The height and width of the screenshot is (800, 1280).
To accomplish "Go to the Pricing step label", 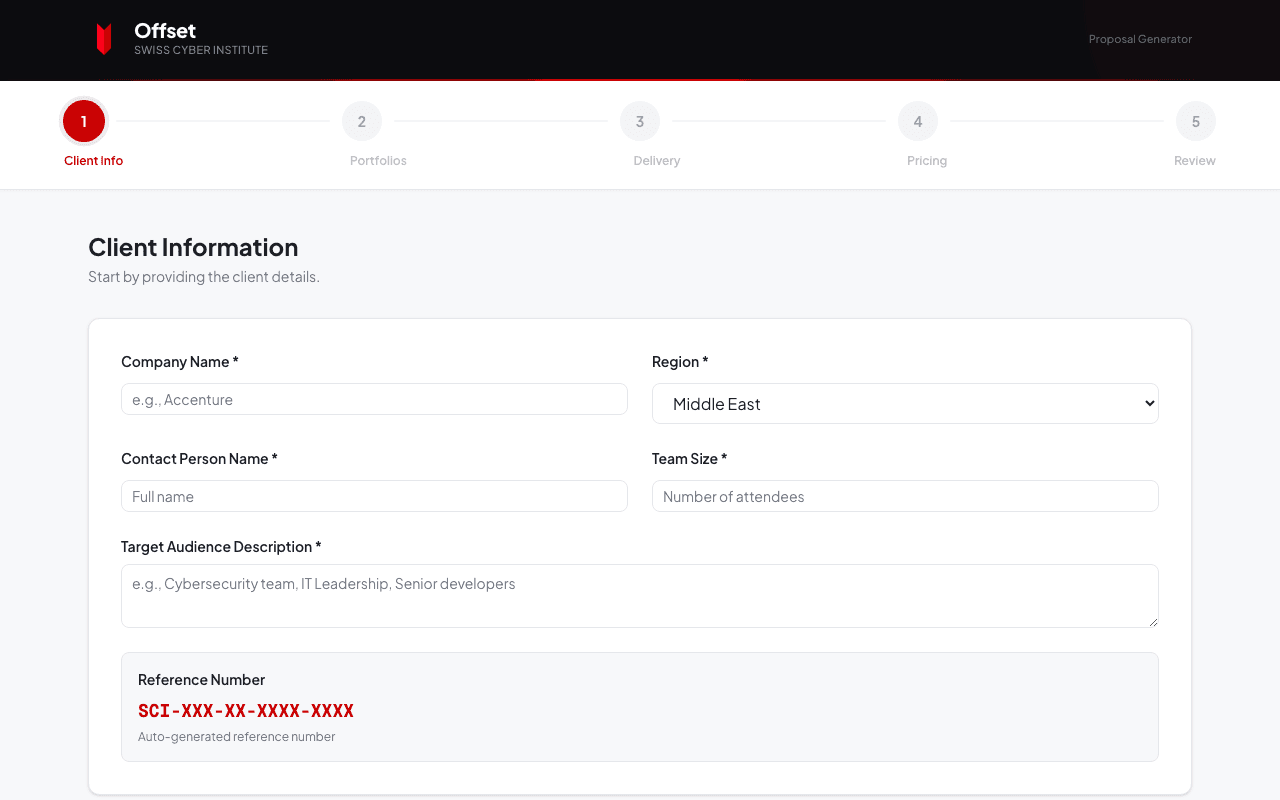I will tap(927, 161).
